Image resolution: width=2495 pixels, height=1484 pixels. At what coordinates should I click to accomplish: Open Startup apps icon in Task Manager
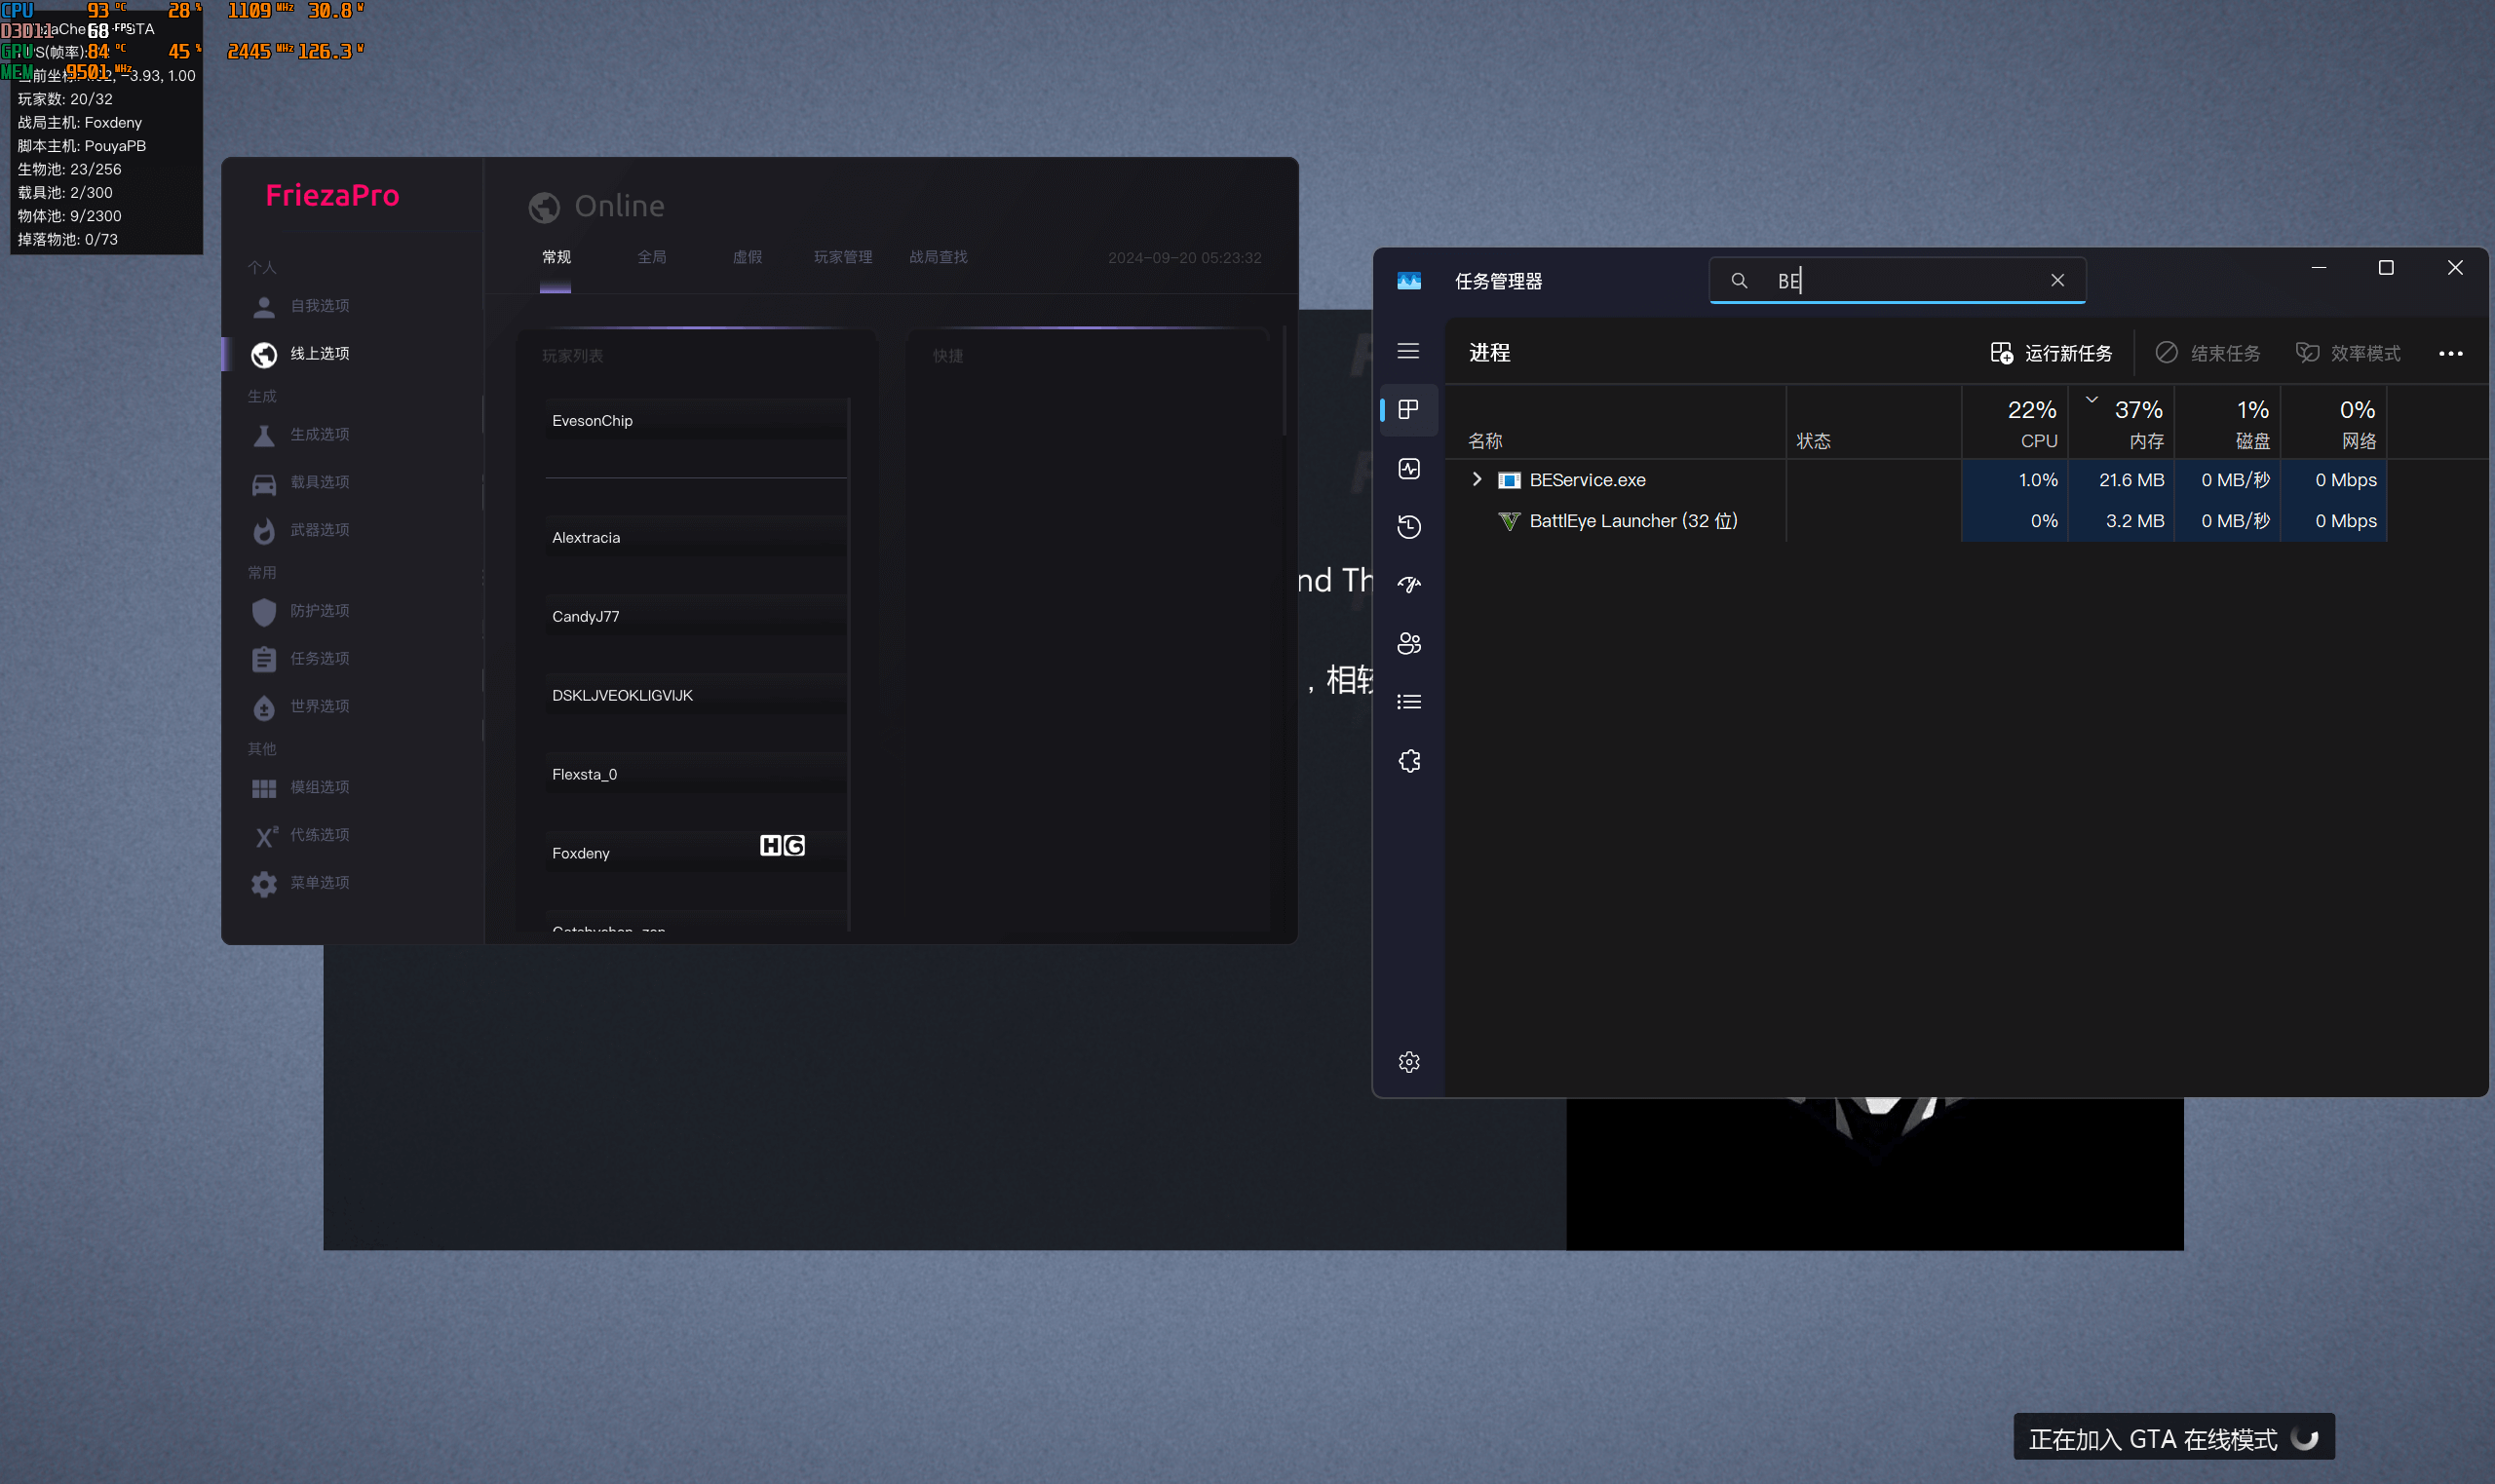point(1408,585)
